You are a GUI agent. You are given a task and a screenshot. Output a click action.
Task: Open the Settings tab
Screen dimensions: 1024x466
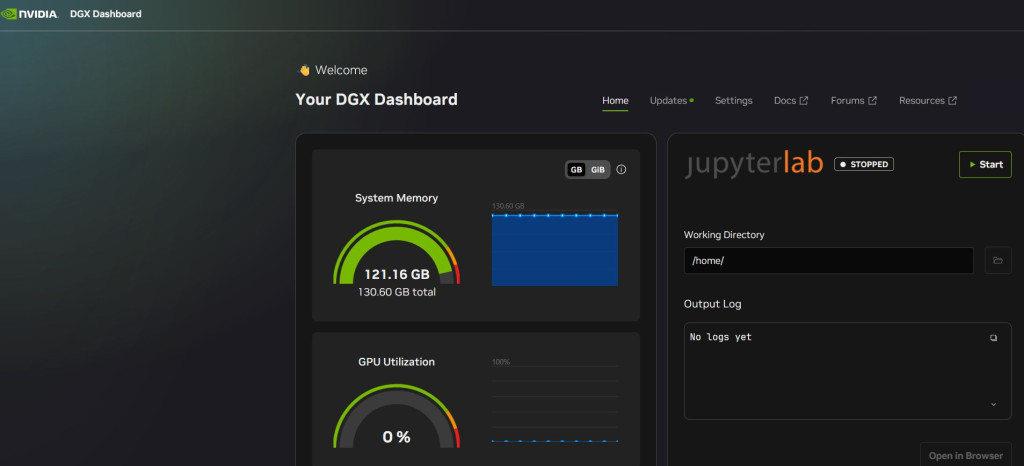tap(733, 101)
